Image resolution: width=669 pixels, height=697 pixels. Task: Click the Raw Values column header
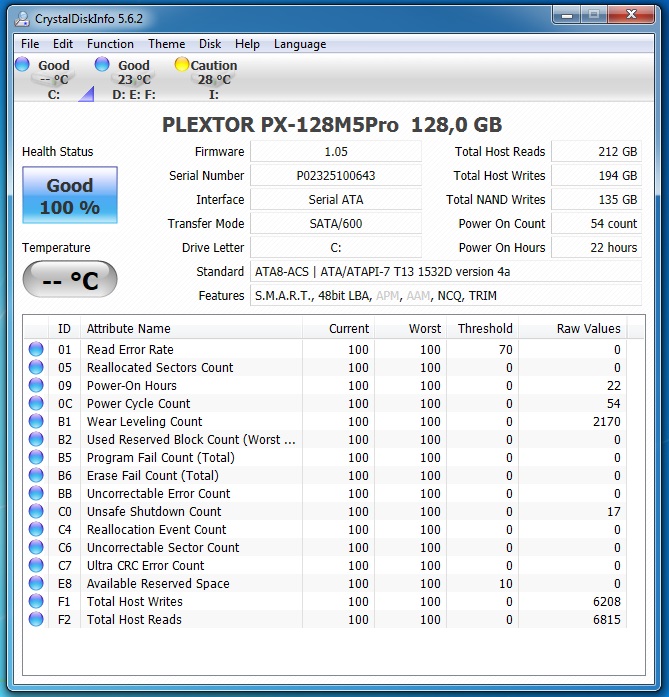click(588, 328)
